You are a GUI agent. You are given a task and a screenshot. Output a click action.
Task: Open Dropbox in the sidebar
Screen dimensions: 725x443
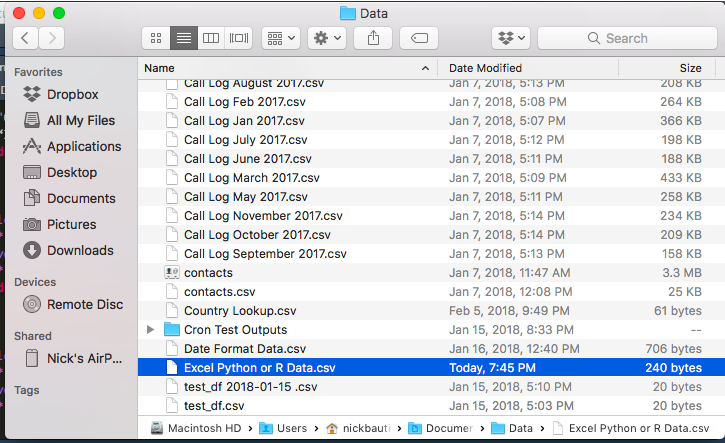pyautogui.click(x=73, y=94)
